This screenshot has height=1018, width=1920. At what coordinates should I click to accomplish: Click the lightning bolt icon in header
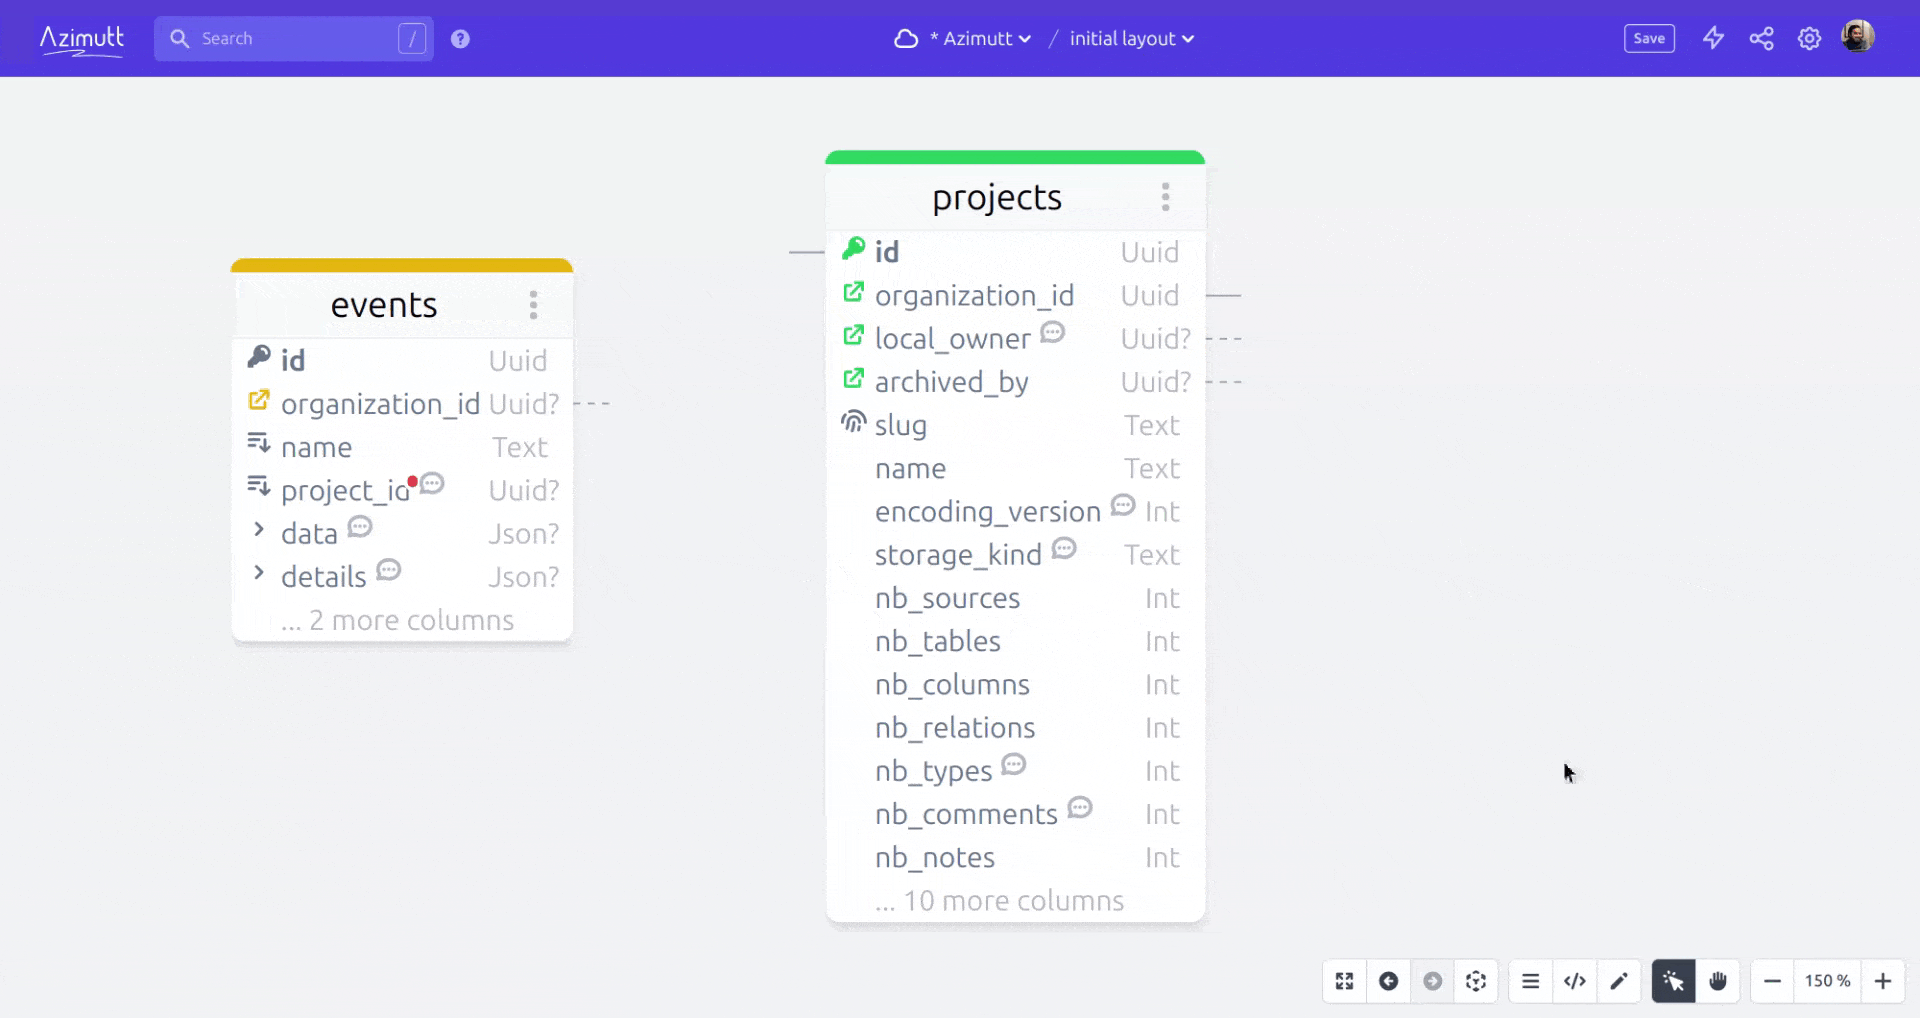pyautogui.click(x=1713, y=38)
